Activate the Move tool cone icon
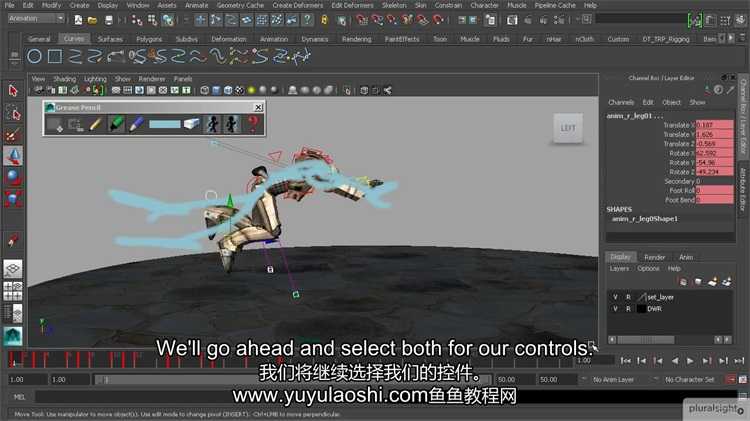The image size is (750, 421). [13, 156]
